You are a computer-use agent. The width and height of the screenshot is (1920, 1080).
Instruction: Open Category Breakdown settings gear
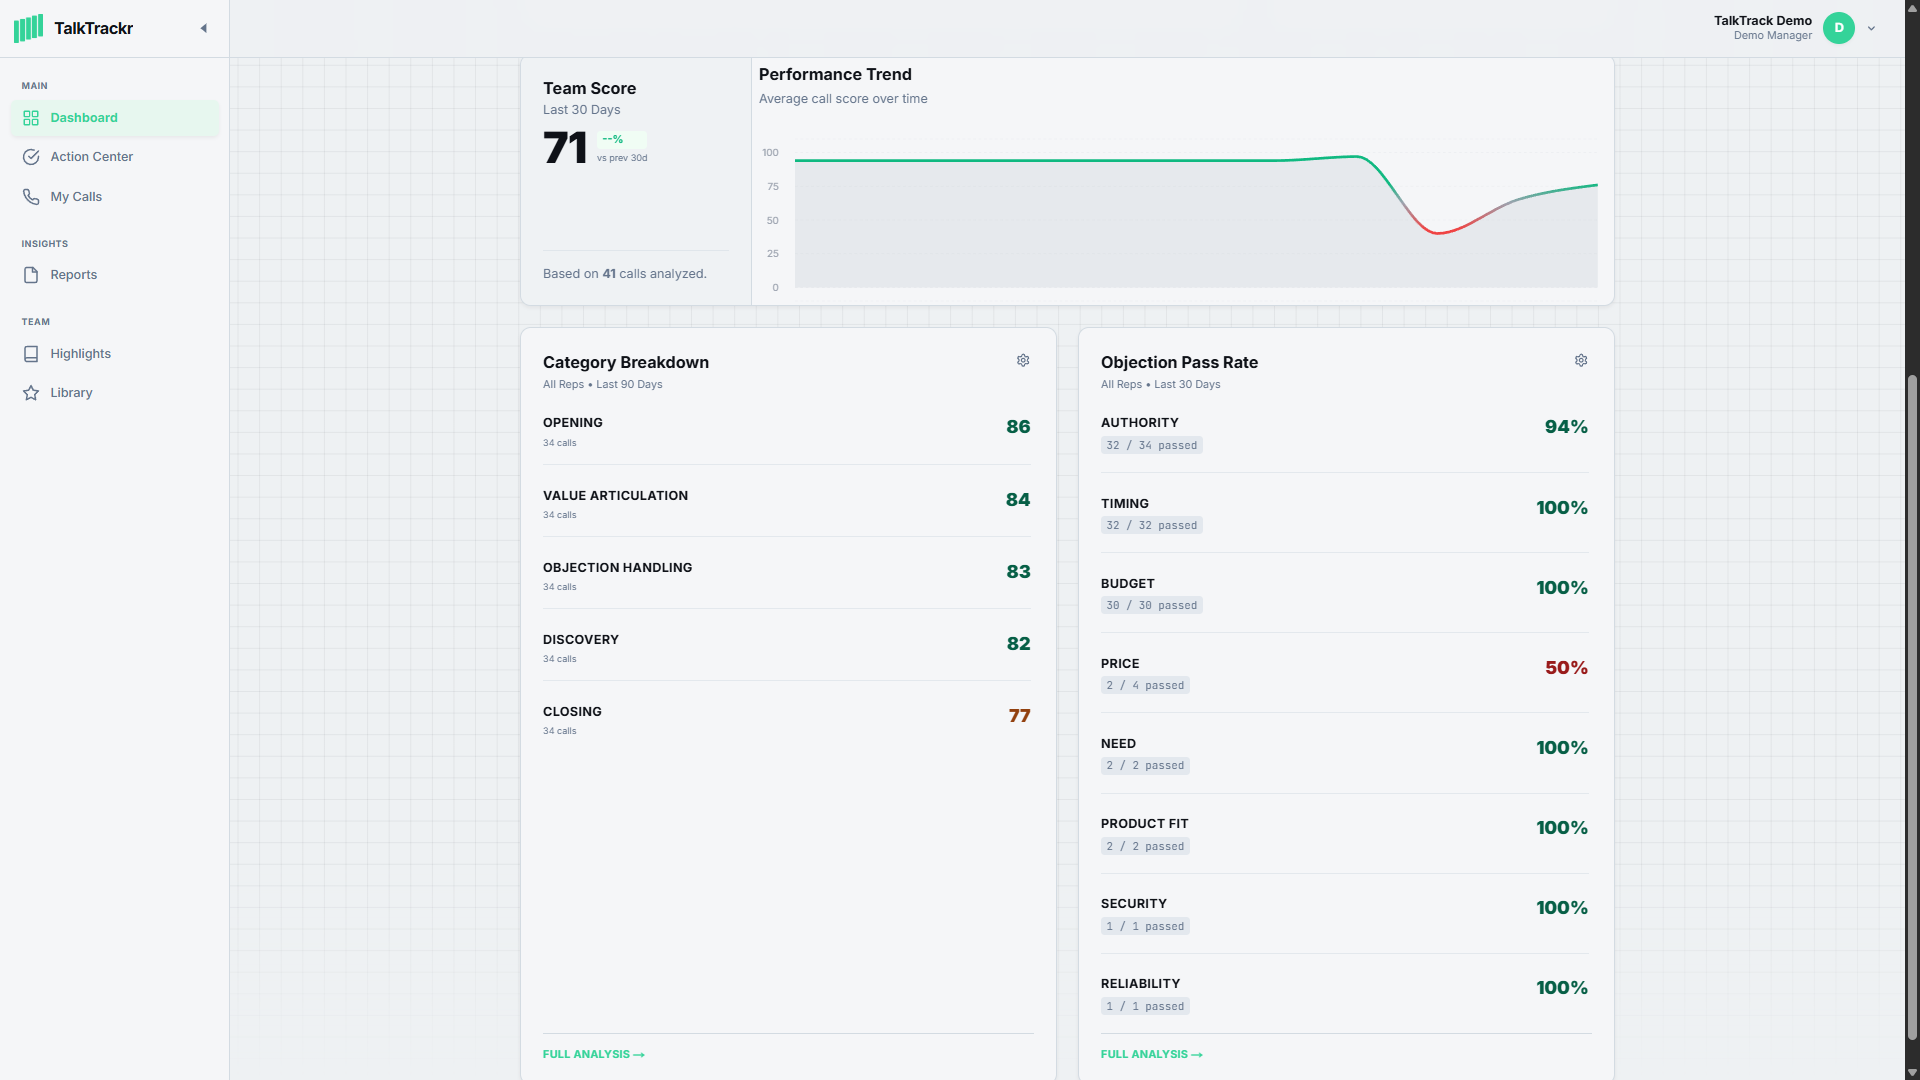coord(1023,360)
